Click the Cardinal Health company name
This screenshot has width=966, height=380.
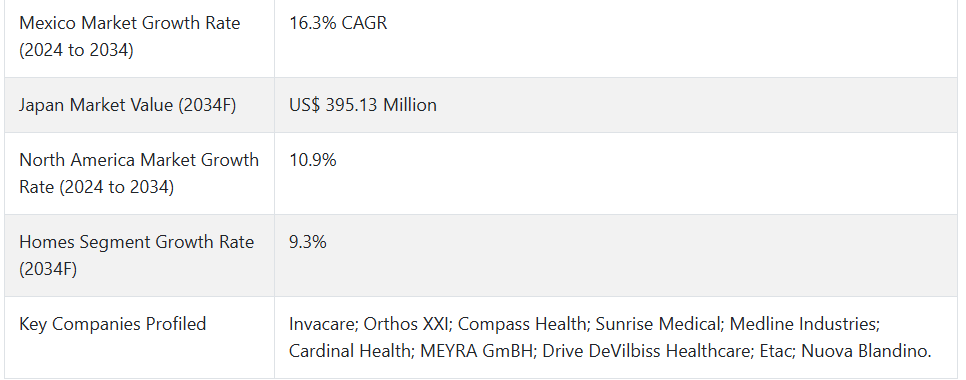(x=349, y=351)
